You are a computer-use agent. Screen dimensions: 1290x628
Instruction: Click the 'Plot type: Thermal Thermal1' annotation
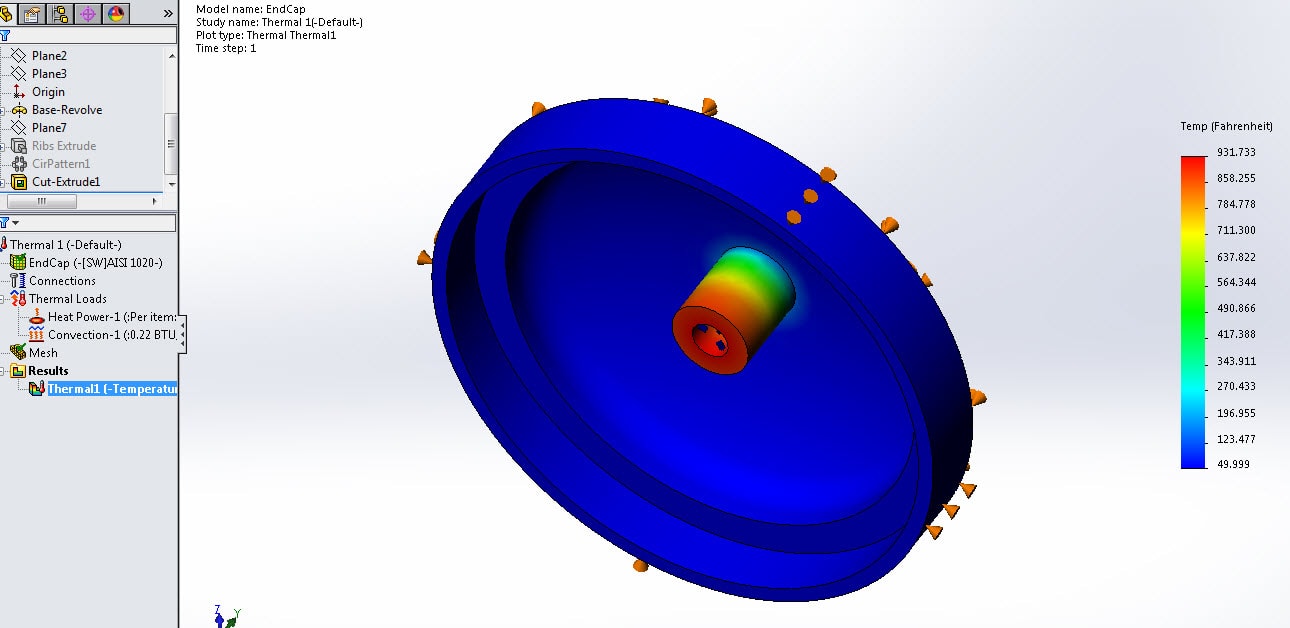(x=266, y=35)
